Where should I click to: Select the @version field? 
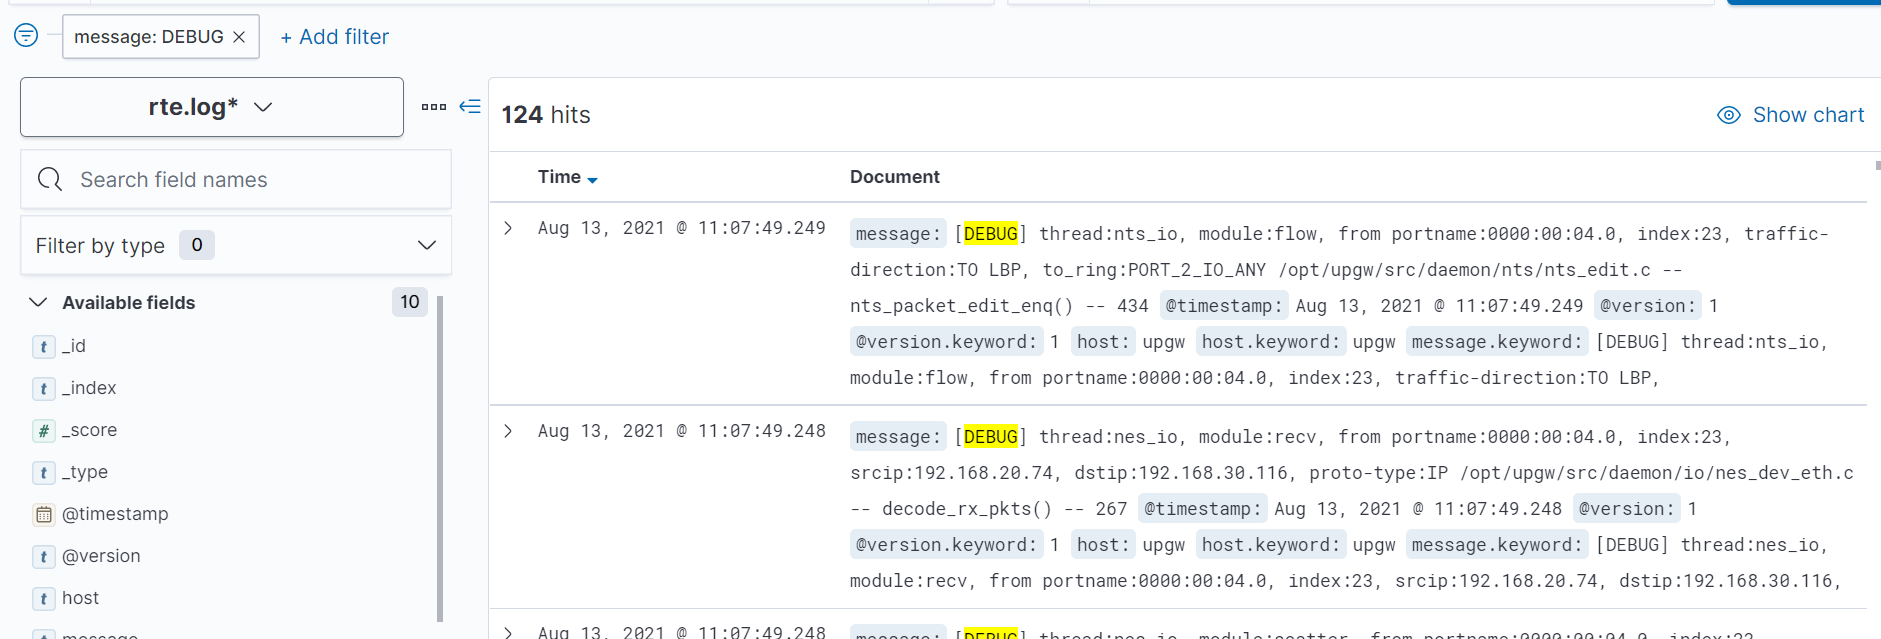101,556
